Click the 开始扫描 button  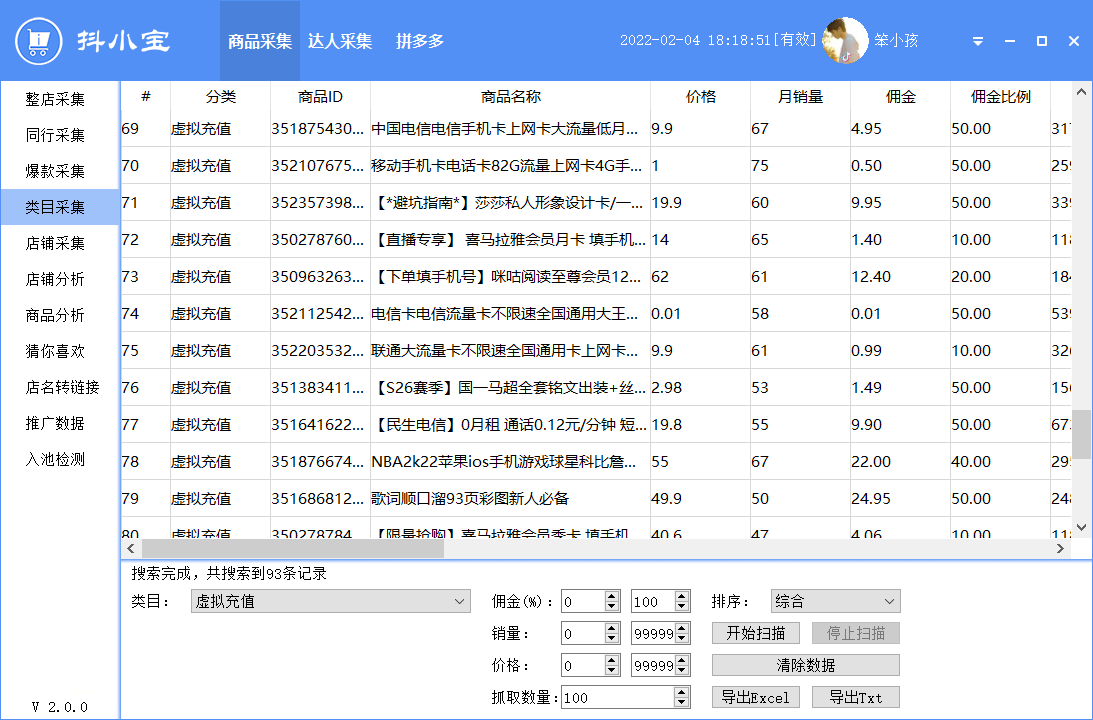click(x=755, y=633)
